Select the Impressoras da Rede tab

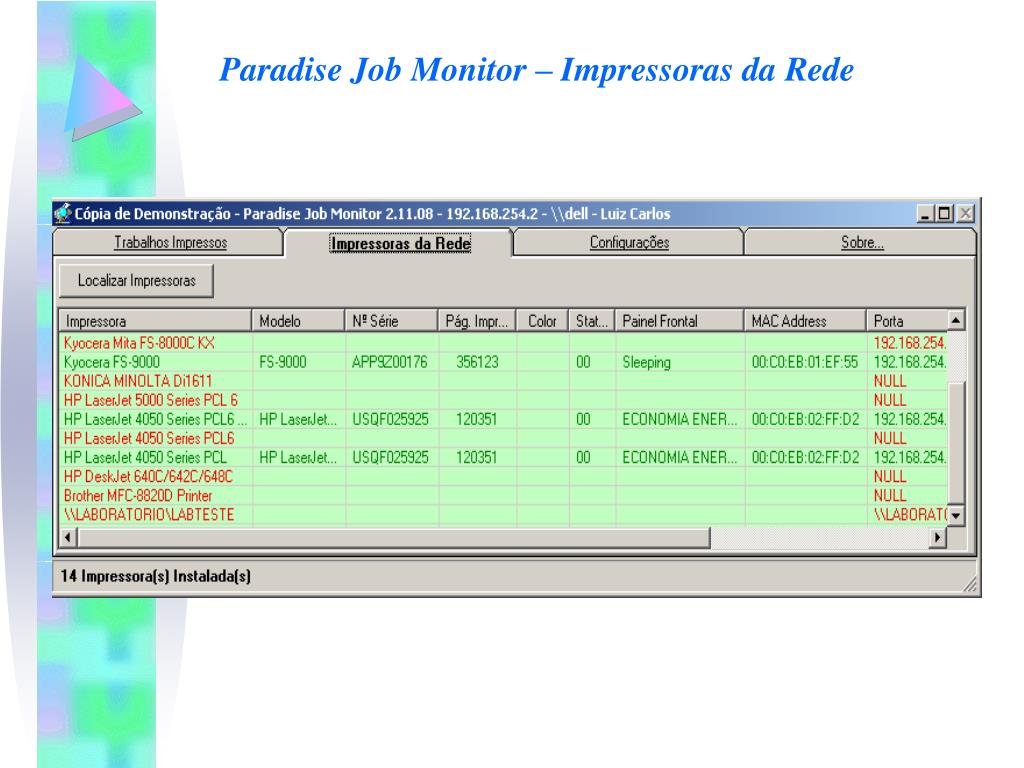click(x=400, y=244)
